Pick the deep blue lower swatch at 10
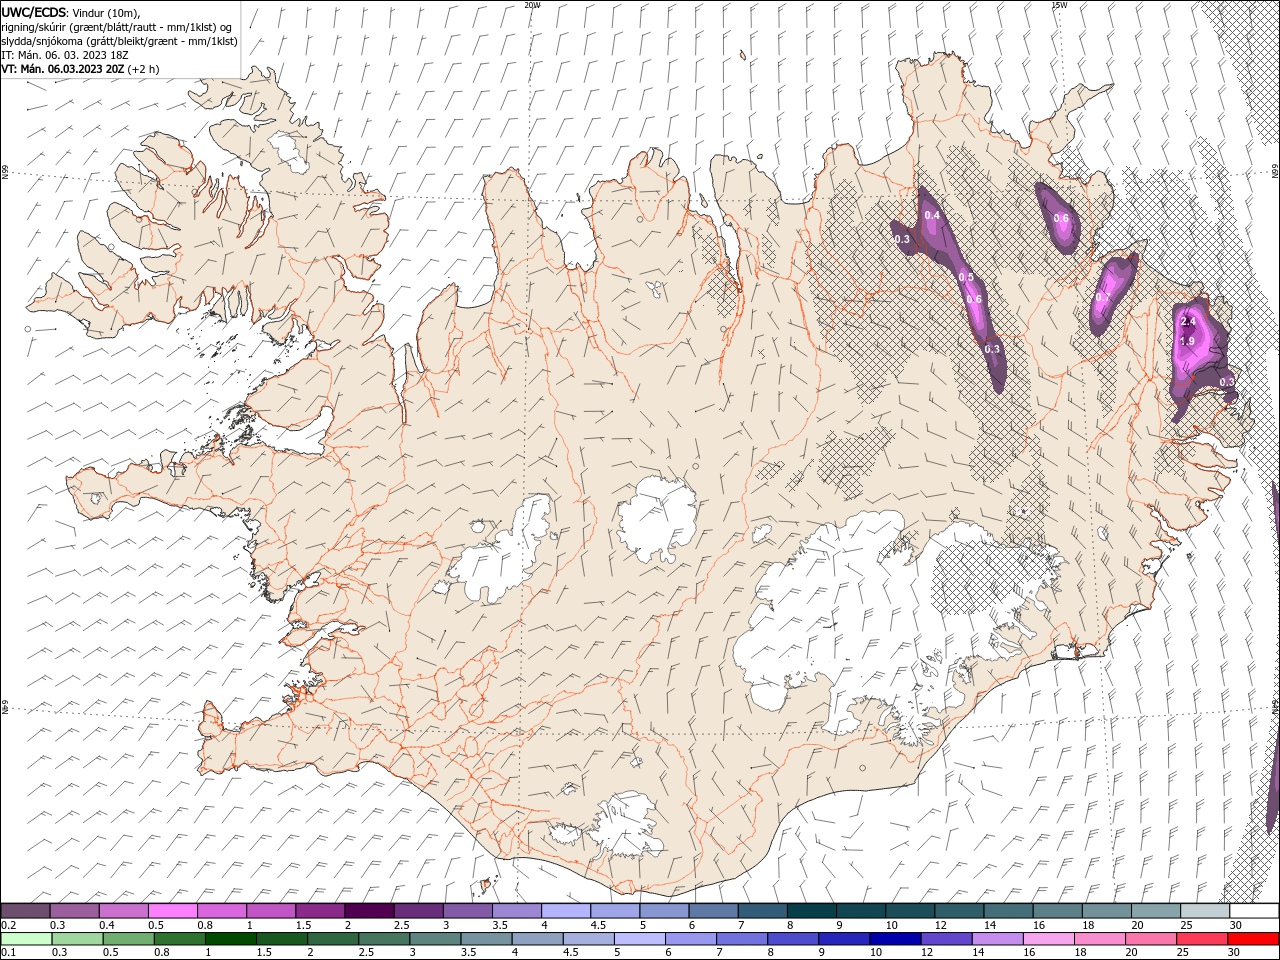Viewport: 1280px width, 960px height. click(x=895, y=939)
